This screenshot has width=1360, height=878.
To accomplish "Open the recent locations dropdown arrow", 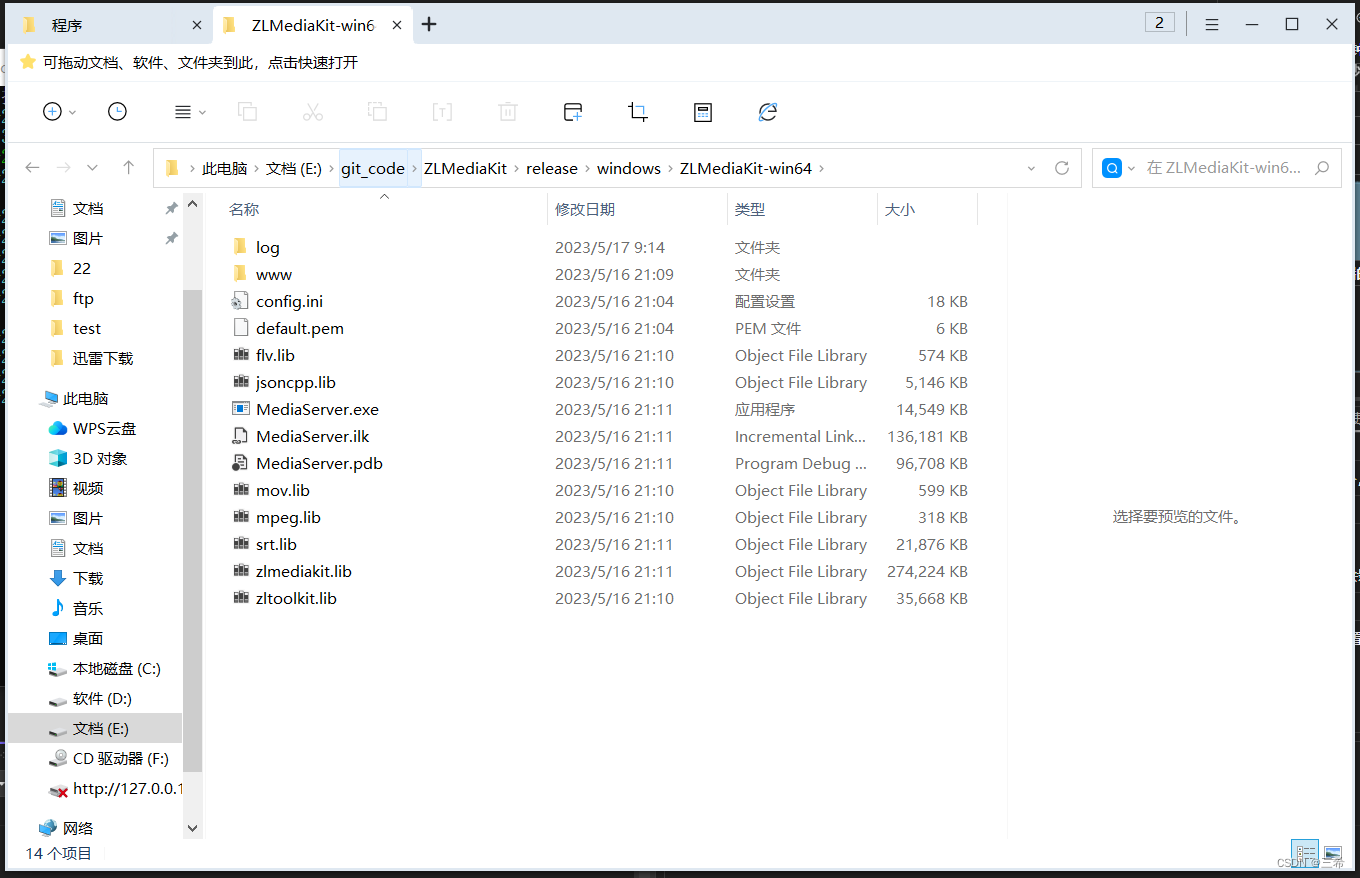I will click(93, 168).
